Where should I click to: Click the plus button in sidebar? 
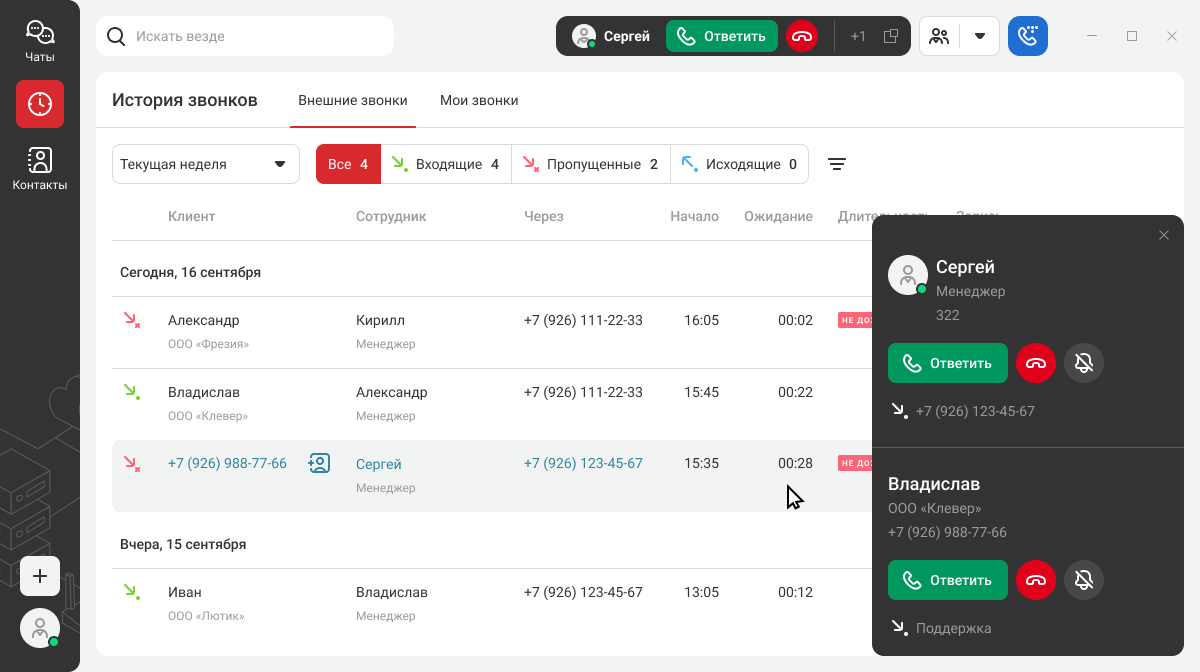click(40, 576)
